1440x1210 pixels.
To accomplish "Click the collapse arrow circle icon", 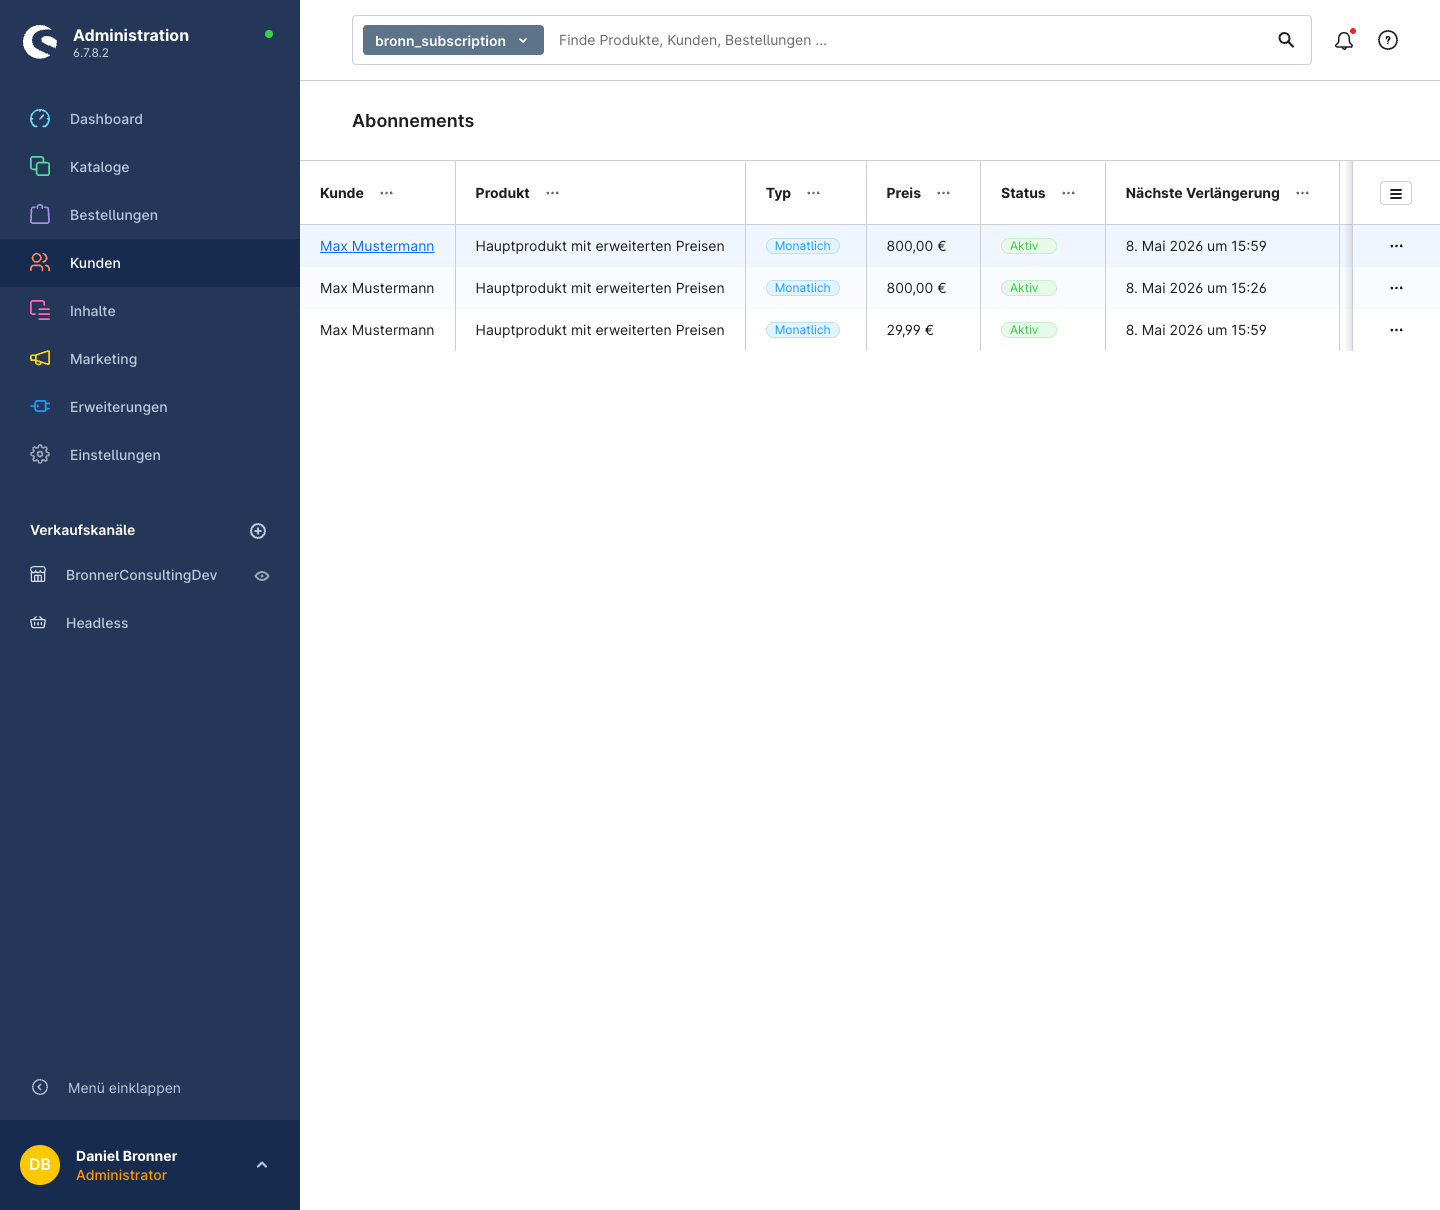I will click(40, 1087).
